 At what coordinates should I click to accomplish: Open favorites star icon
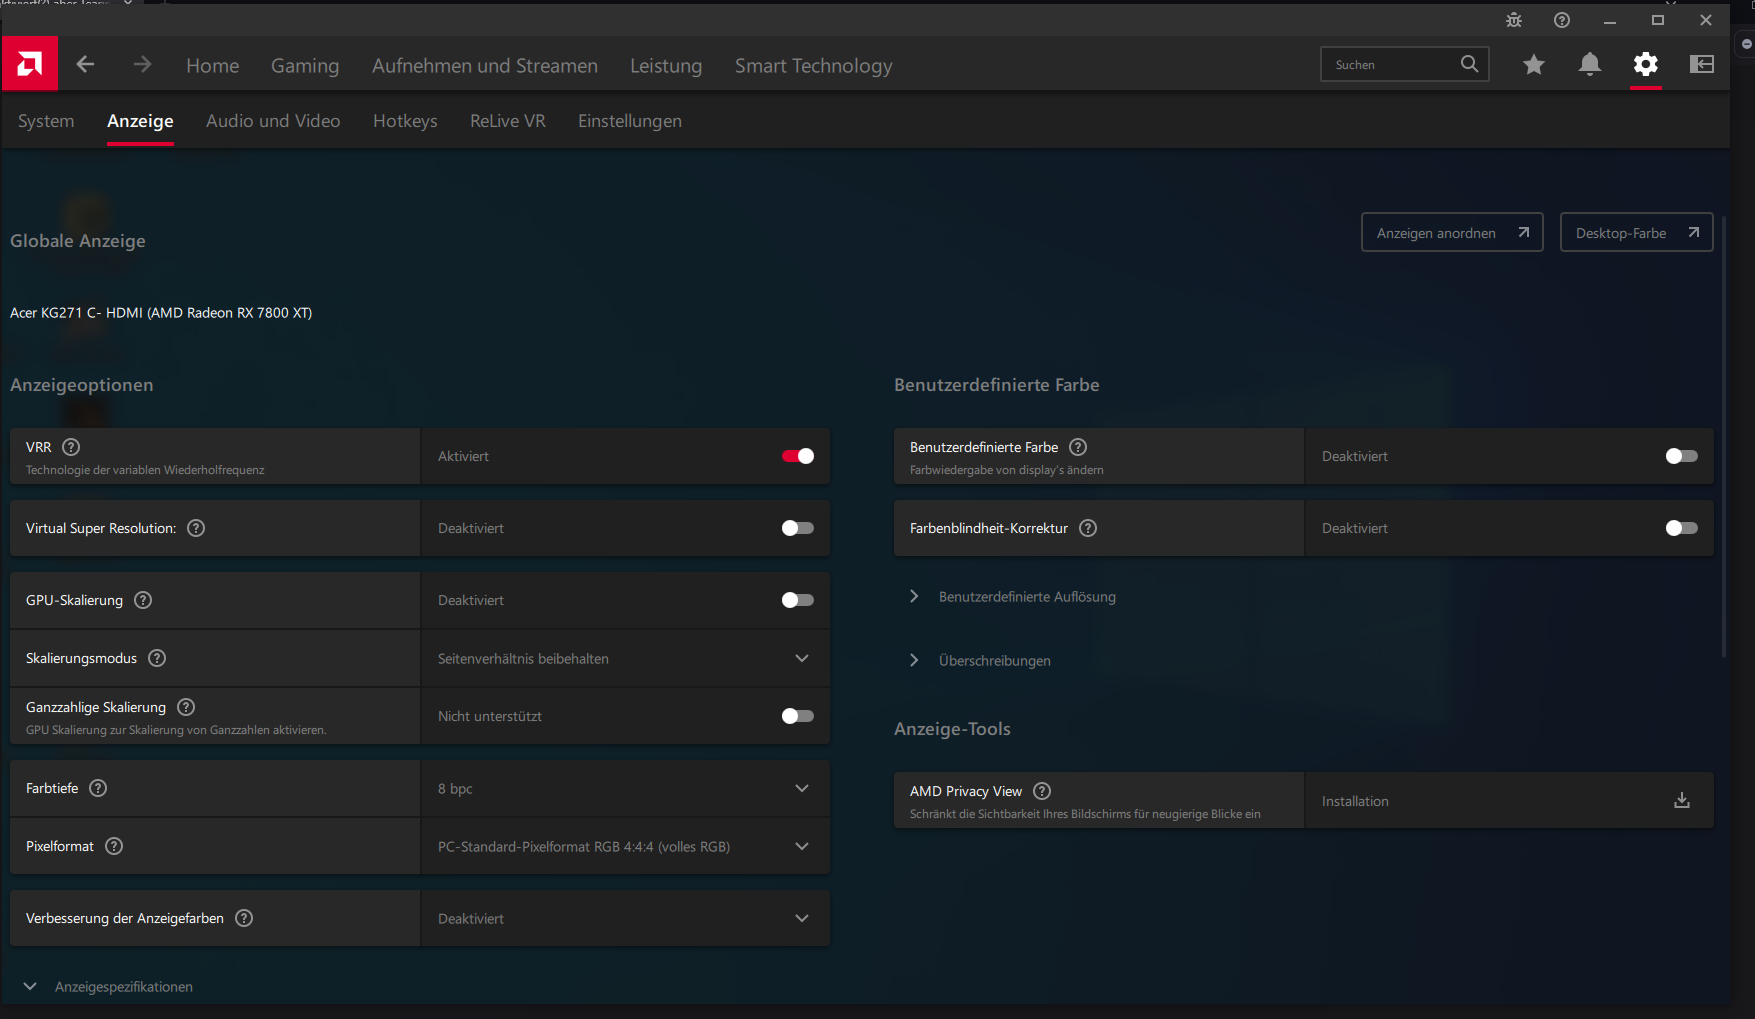coord(1534,65)
